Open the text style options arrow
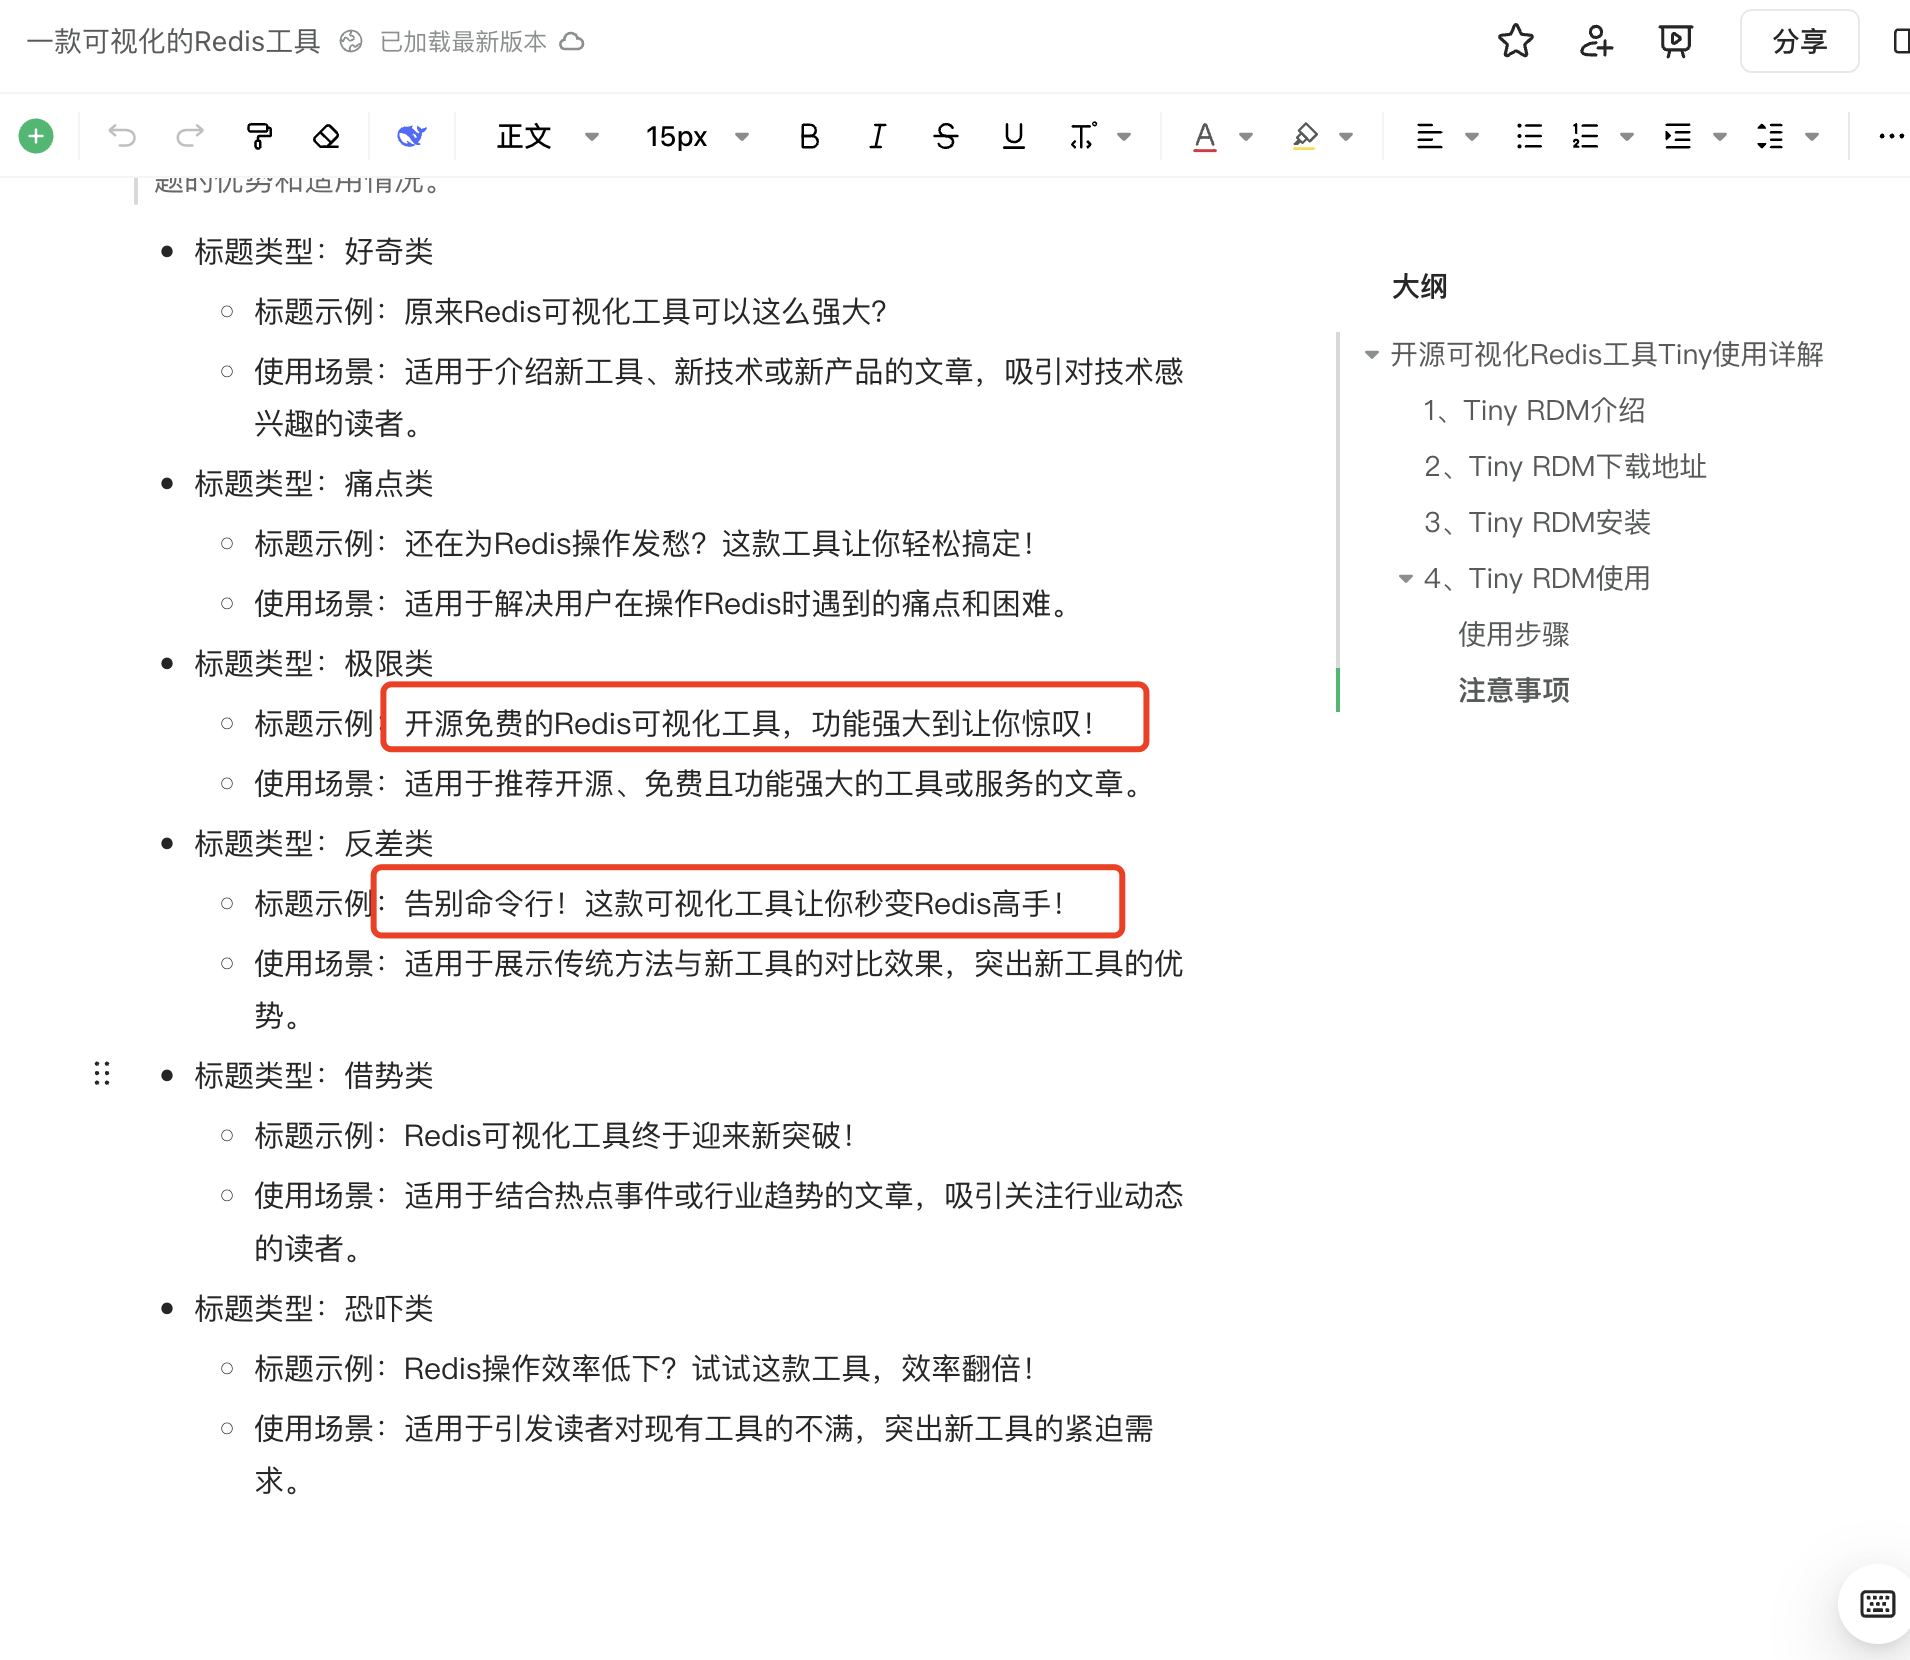The image size is (1910, 1660). click(1125, 137)
